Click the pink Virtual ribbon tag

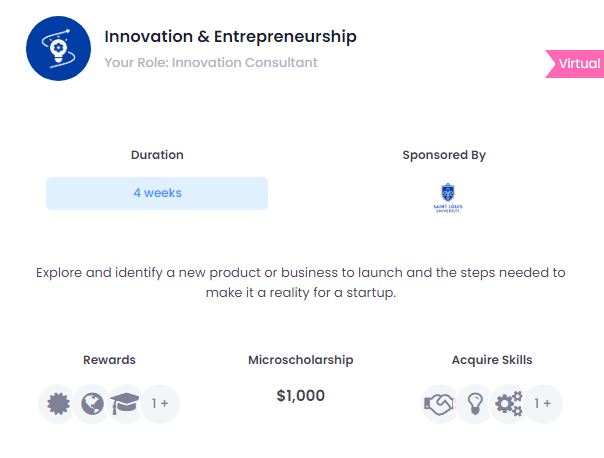[x=574, y=64]
